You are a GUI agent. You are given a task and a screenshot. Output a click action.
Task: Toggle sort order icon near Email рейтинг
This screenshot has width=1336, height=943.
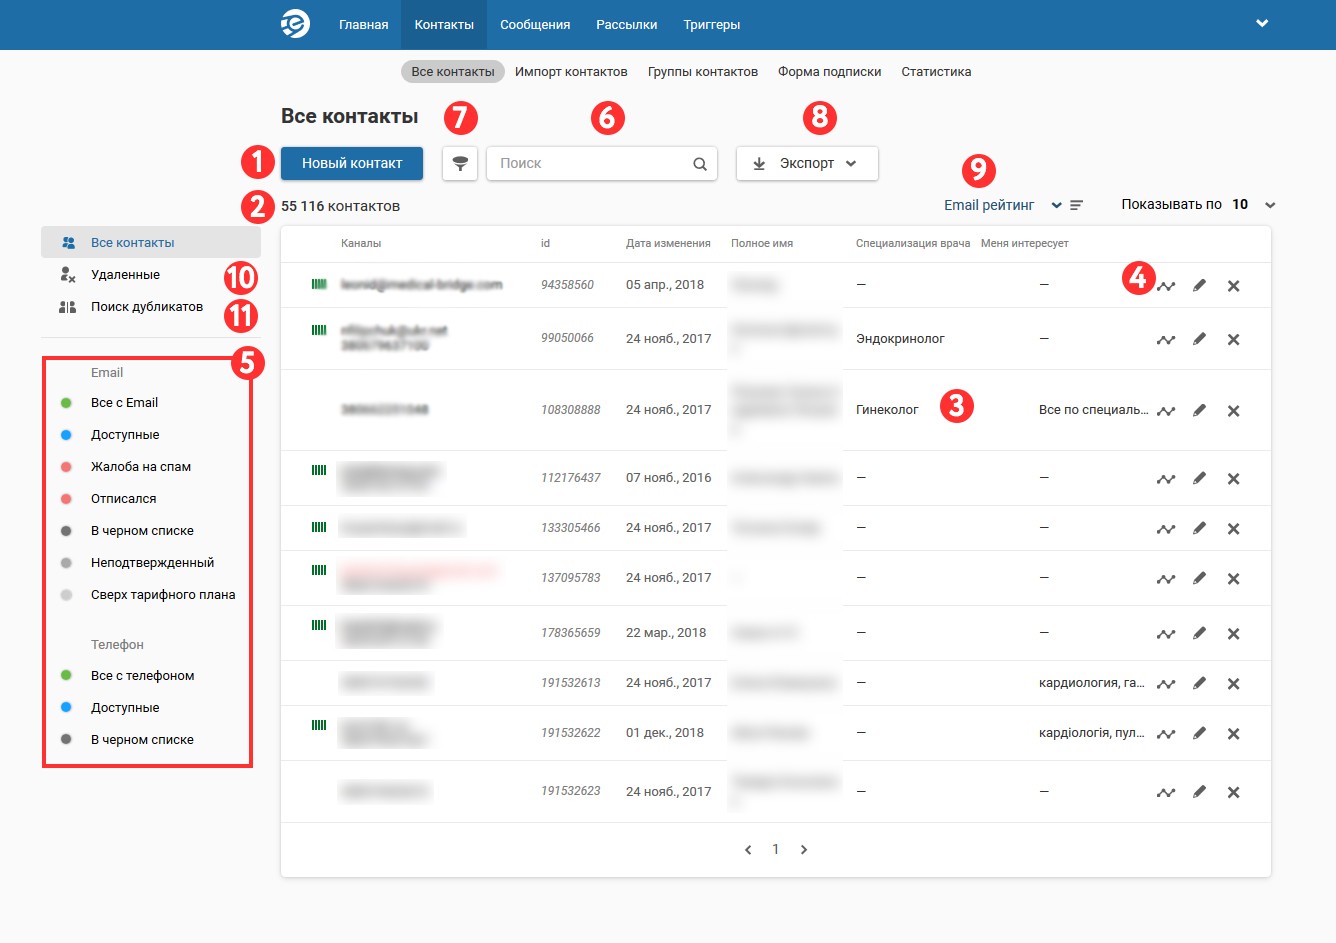pyautogui.click(x=1077, y=205)
